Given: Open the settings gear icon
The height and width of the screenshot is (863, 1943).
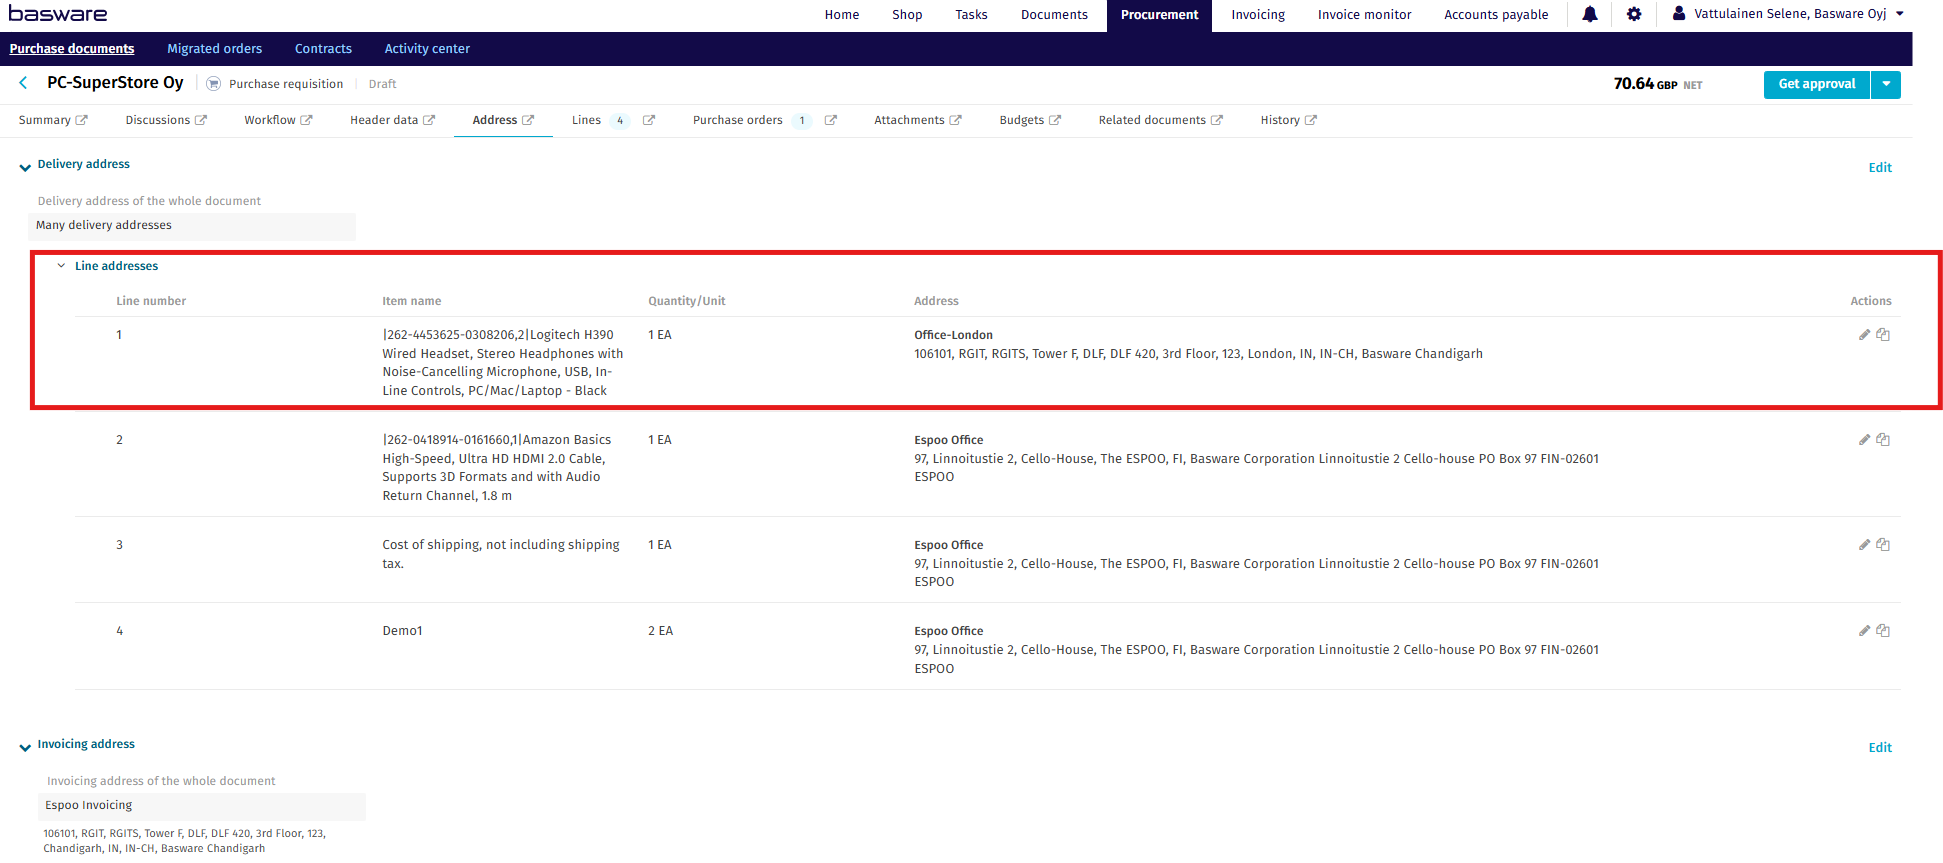Looking at the screenshot, I should [1634, 14].
